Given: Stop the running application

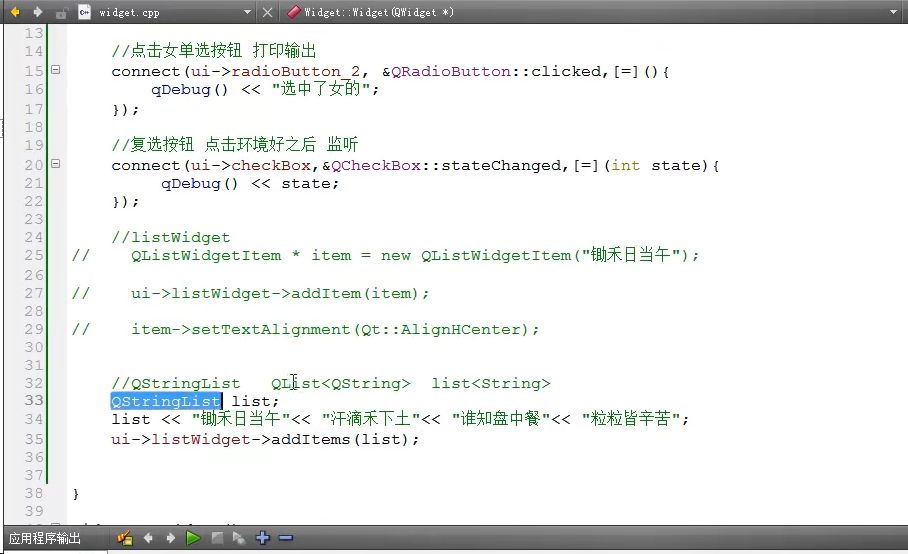Looking at the screenshot, I should pyautogui.click(x=217, y=538).
